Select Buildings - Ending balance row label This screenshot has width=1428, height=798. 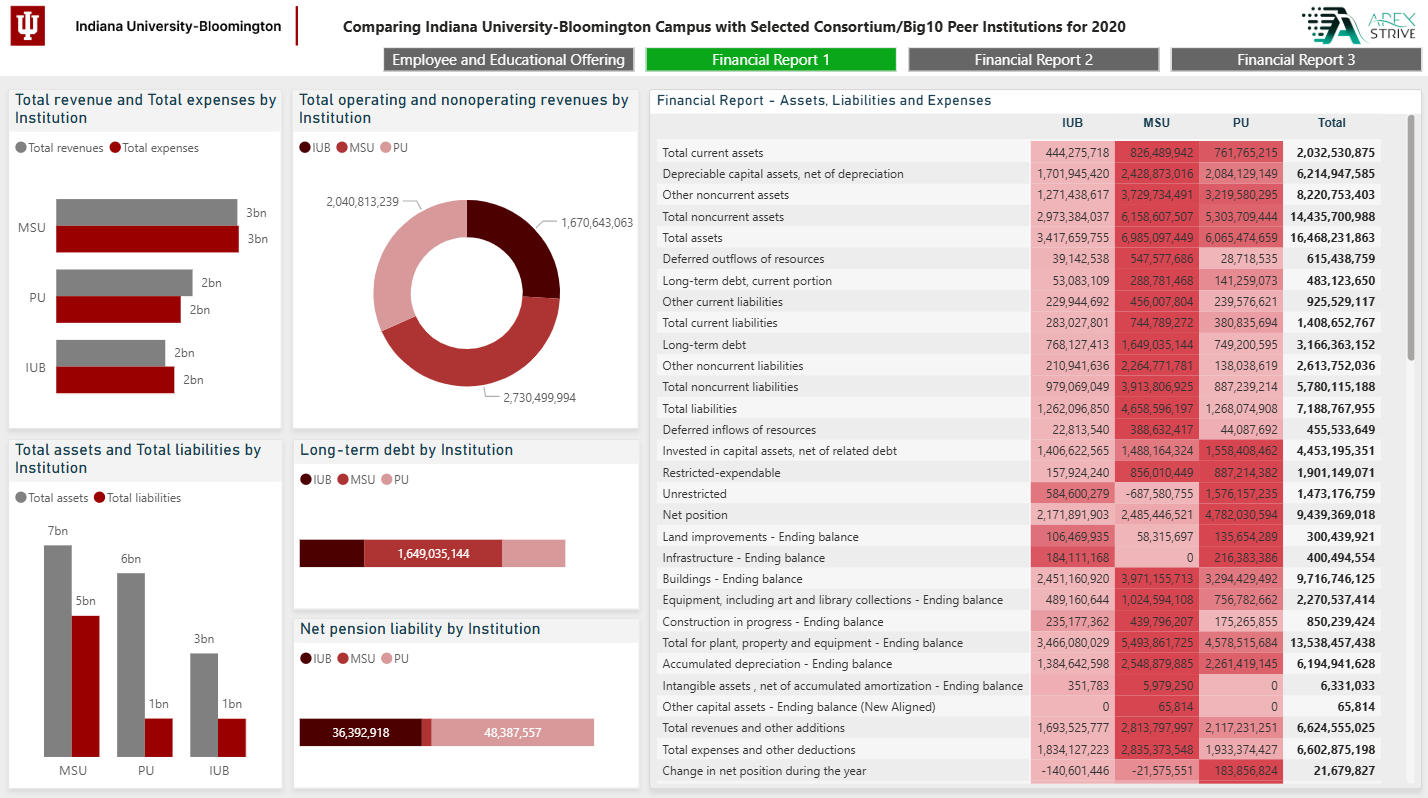[732, 579]
